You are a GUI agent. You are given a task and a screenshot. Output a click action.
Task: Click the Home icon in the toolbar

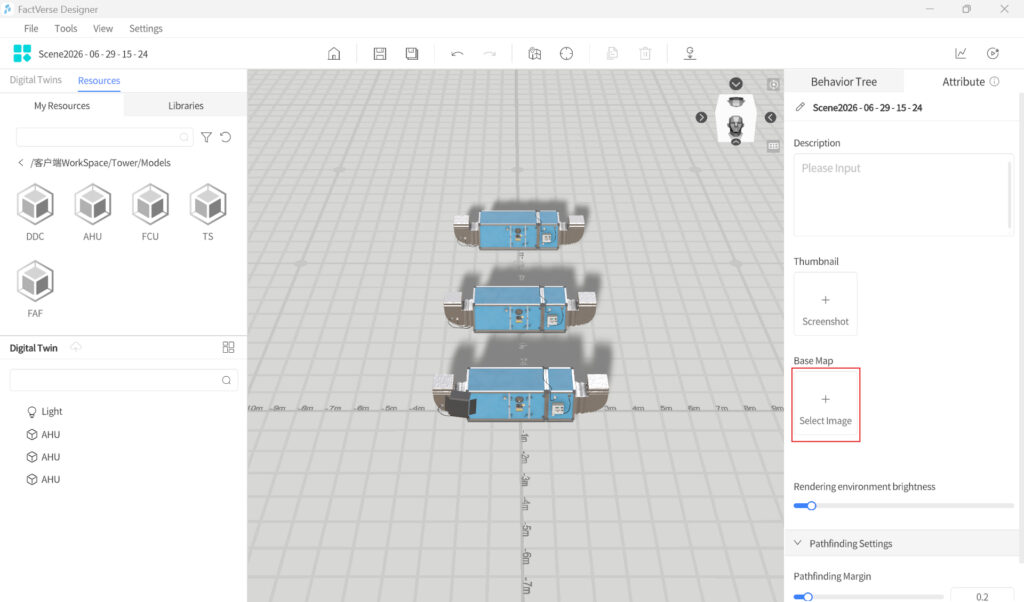(334, 54)
